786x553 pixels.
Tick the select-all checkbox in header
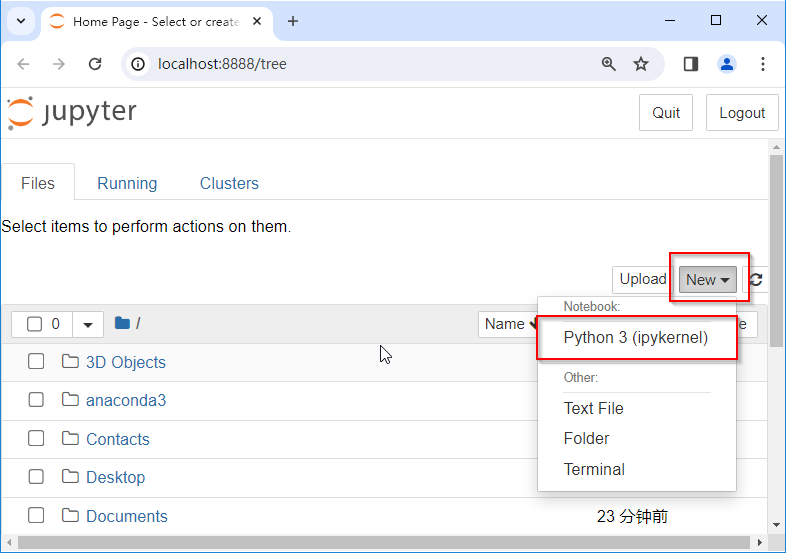(x=34, y=324)
